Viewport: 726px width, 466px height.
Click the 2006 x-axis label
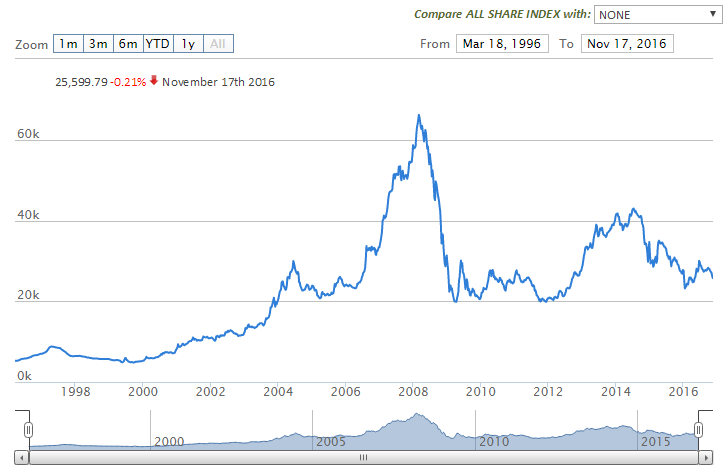(x=345, y=392)
